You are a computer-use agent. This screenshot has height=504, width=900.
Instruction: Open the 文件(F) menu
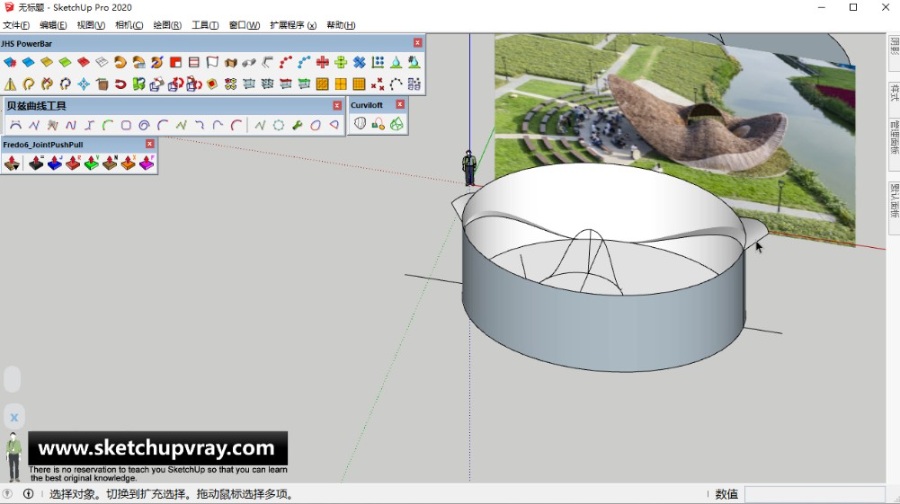coord(16,25)
